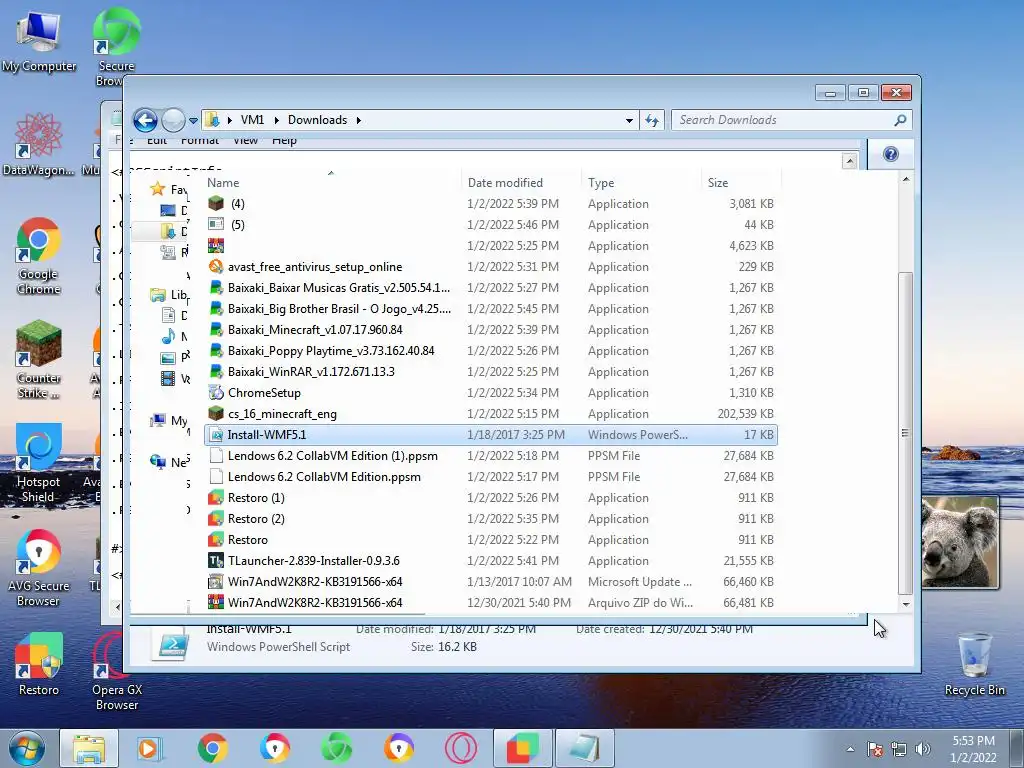This screenshot has height=768, width=1024.
Task: Sort files by the Type column header
Action: 601,183
